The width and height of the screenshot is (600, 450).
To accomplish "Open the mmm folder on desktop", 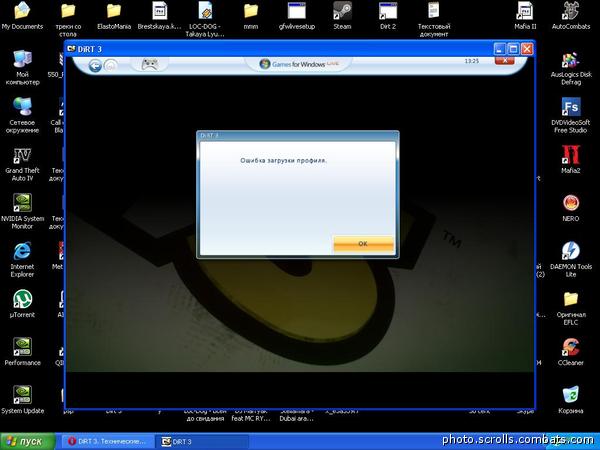I will click(251, 16).
